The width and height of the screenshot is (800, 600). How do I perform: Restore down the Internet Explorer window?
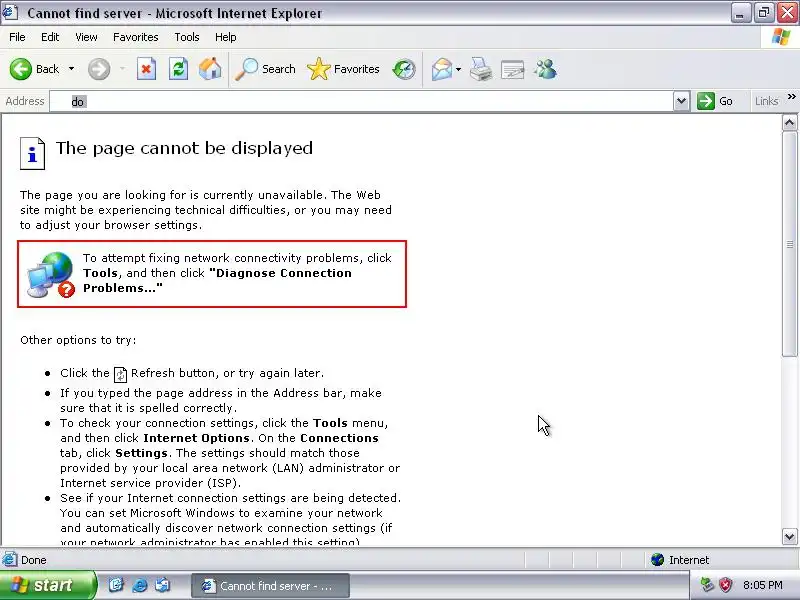764,13
